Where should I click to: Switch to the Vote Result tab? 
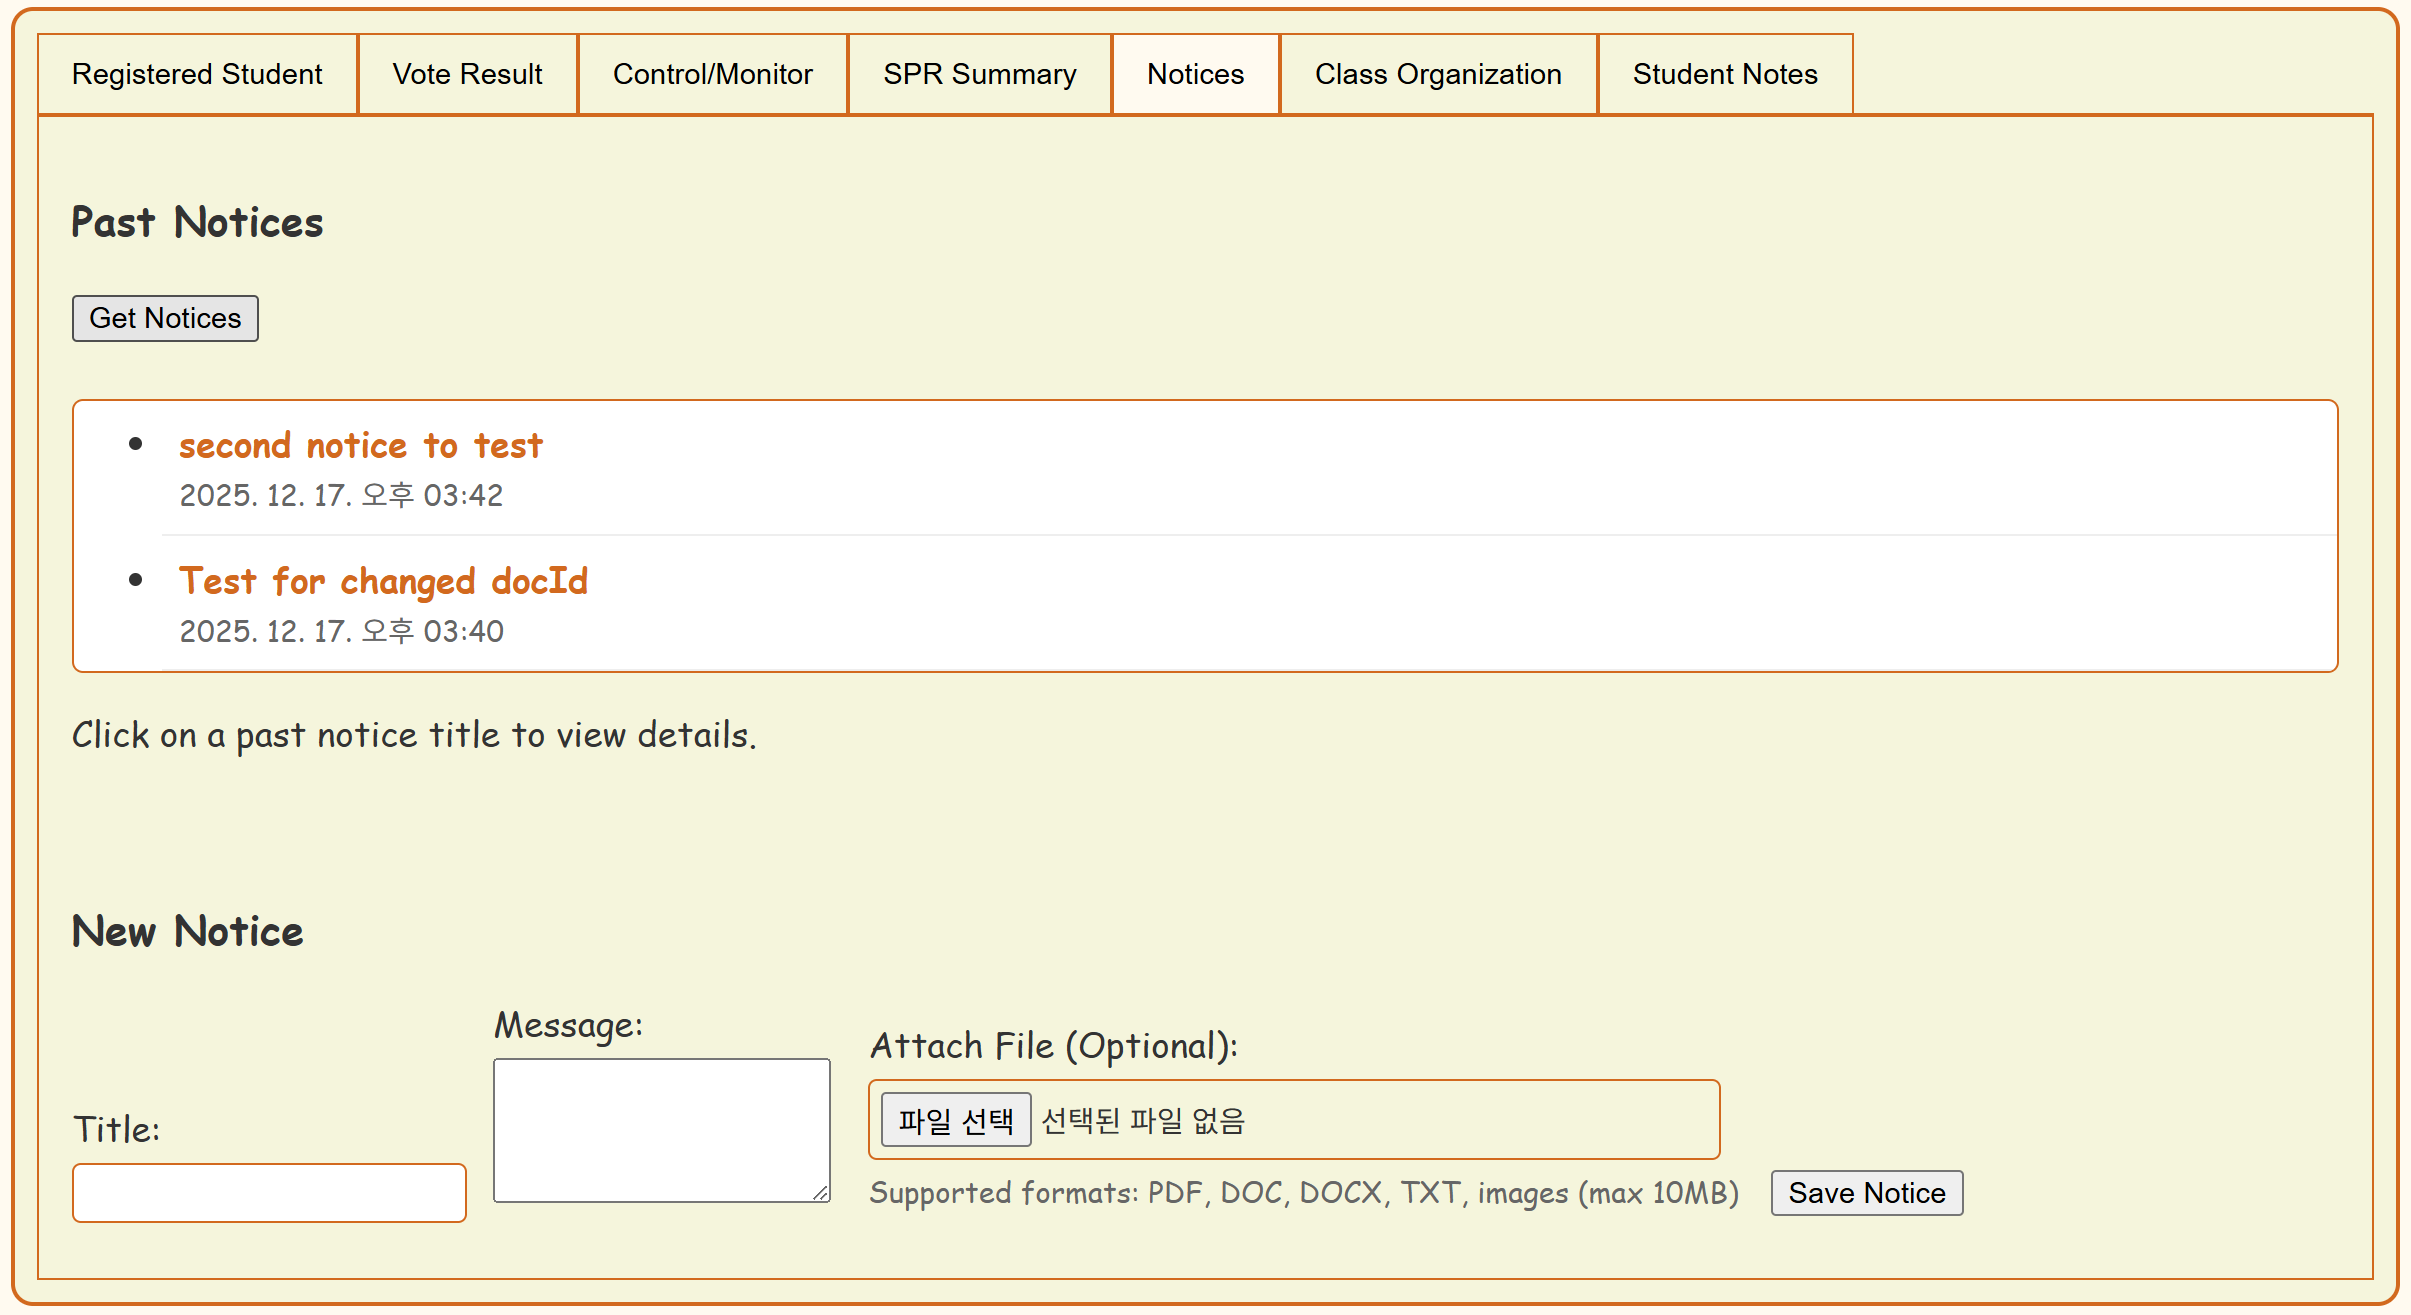467,74
